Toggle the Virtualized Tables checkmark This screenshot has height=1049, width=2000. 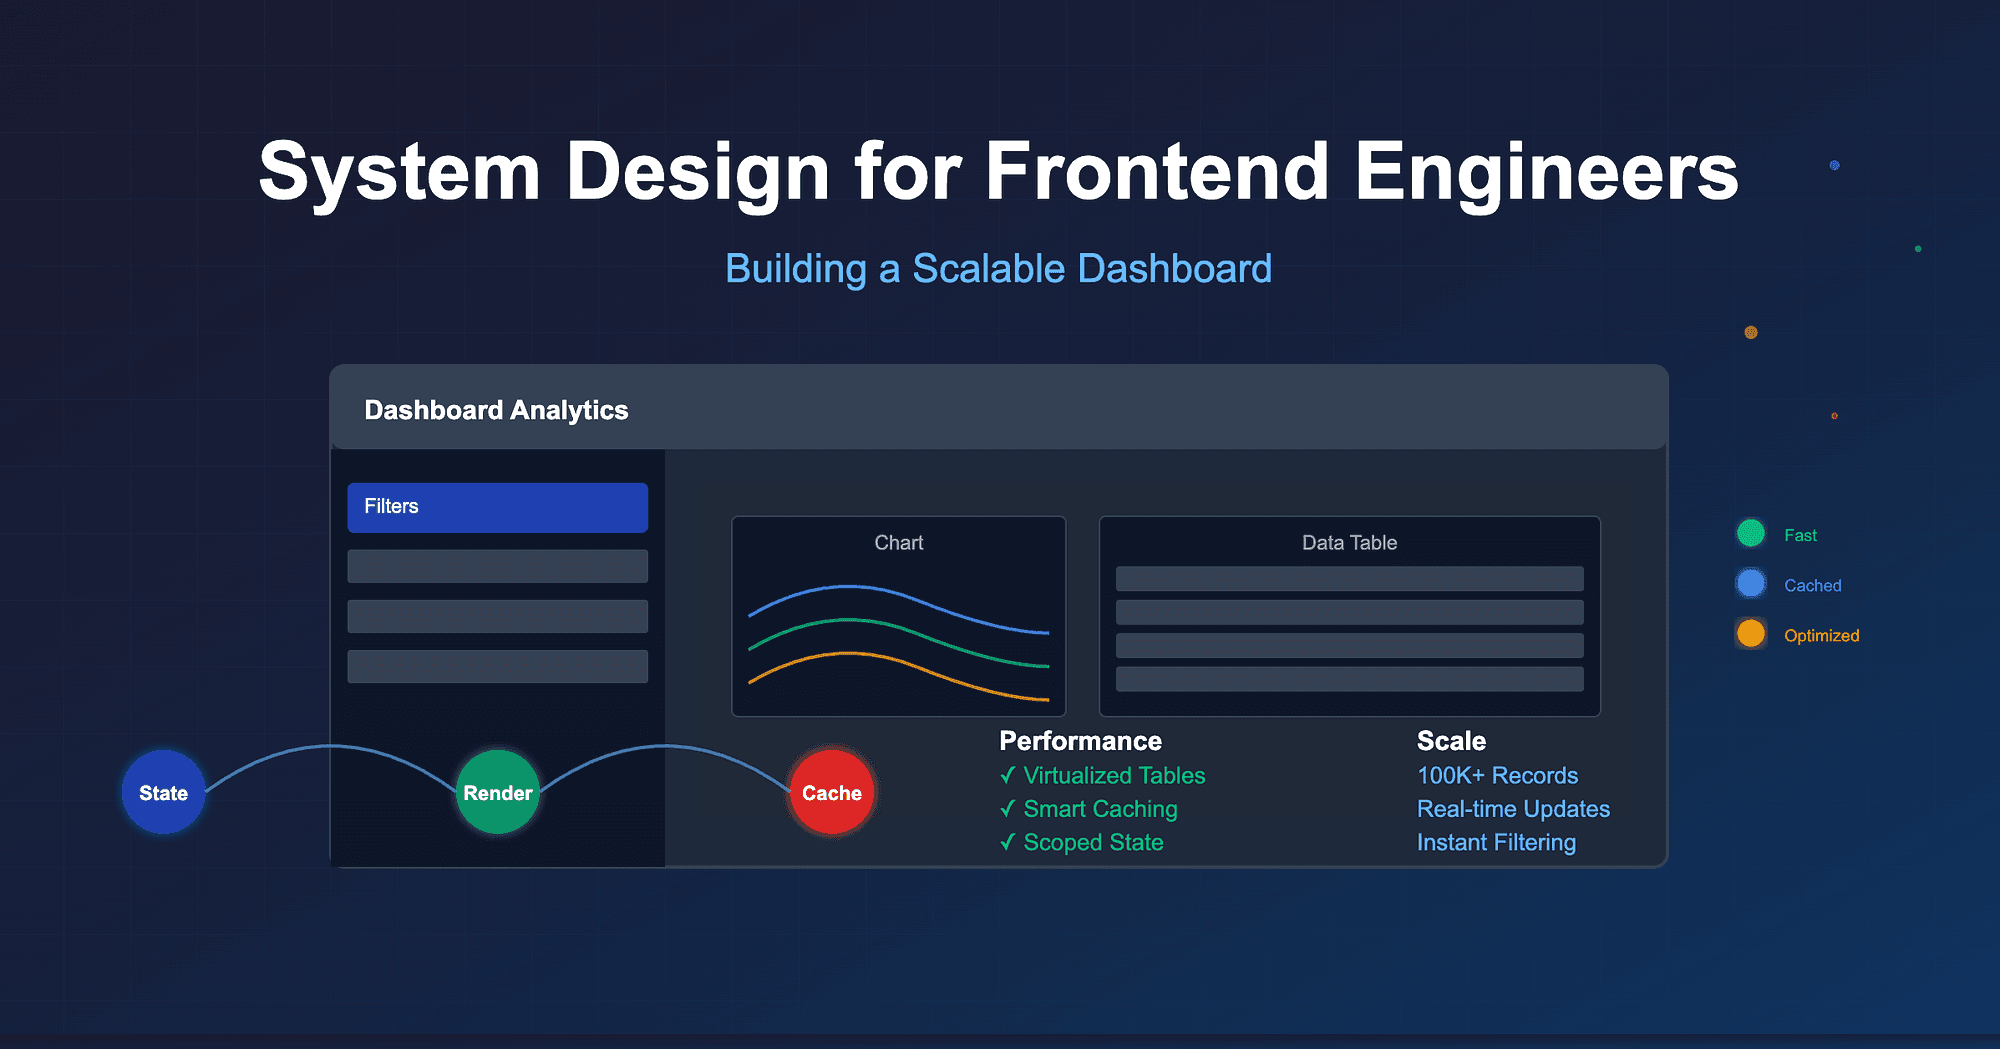click(1006, 775)
